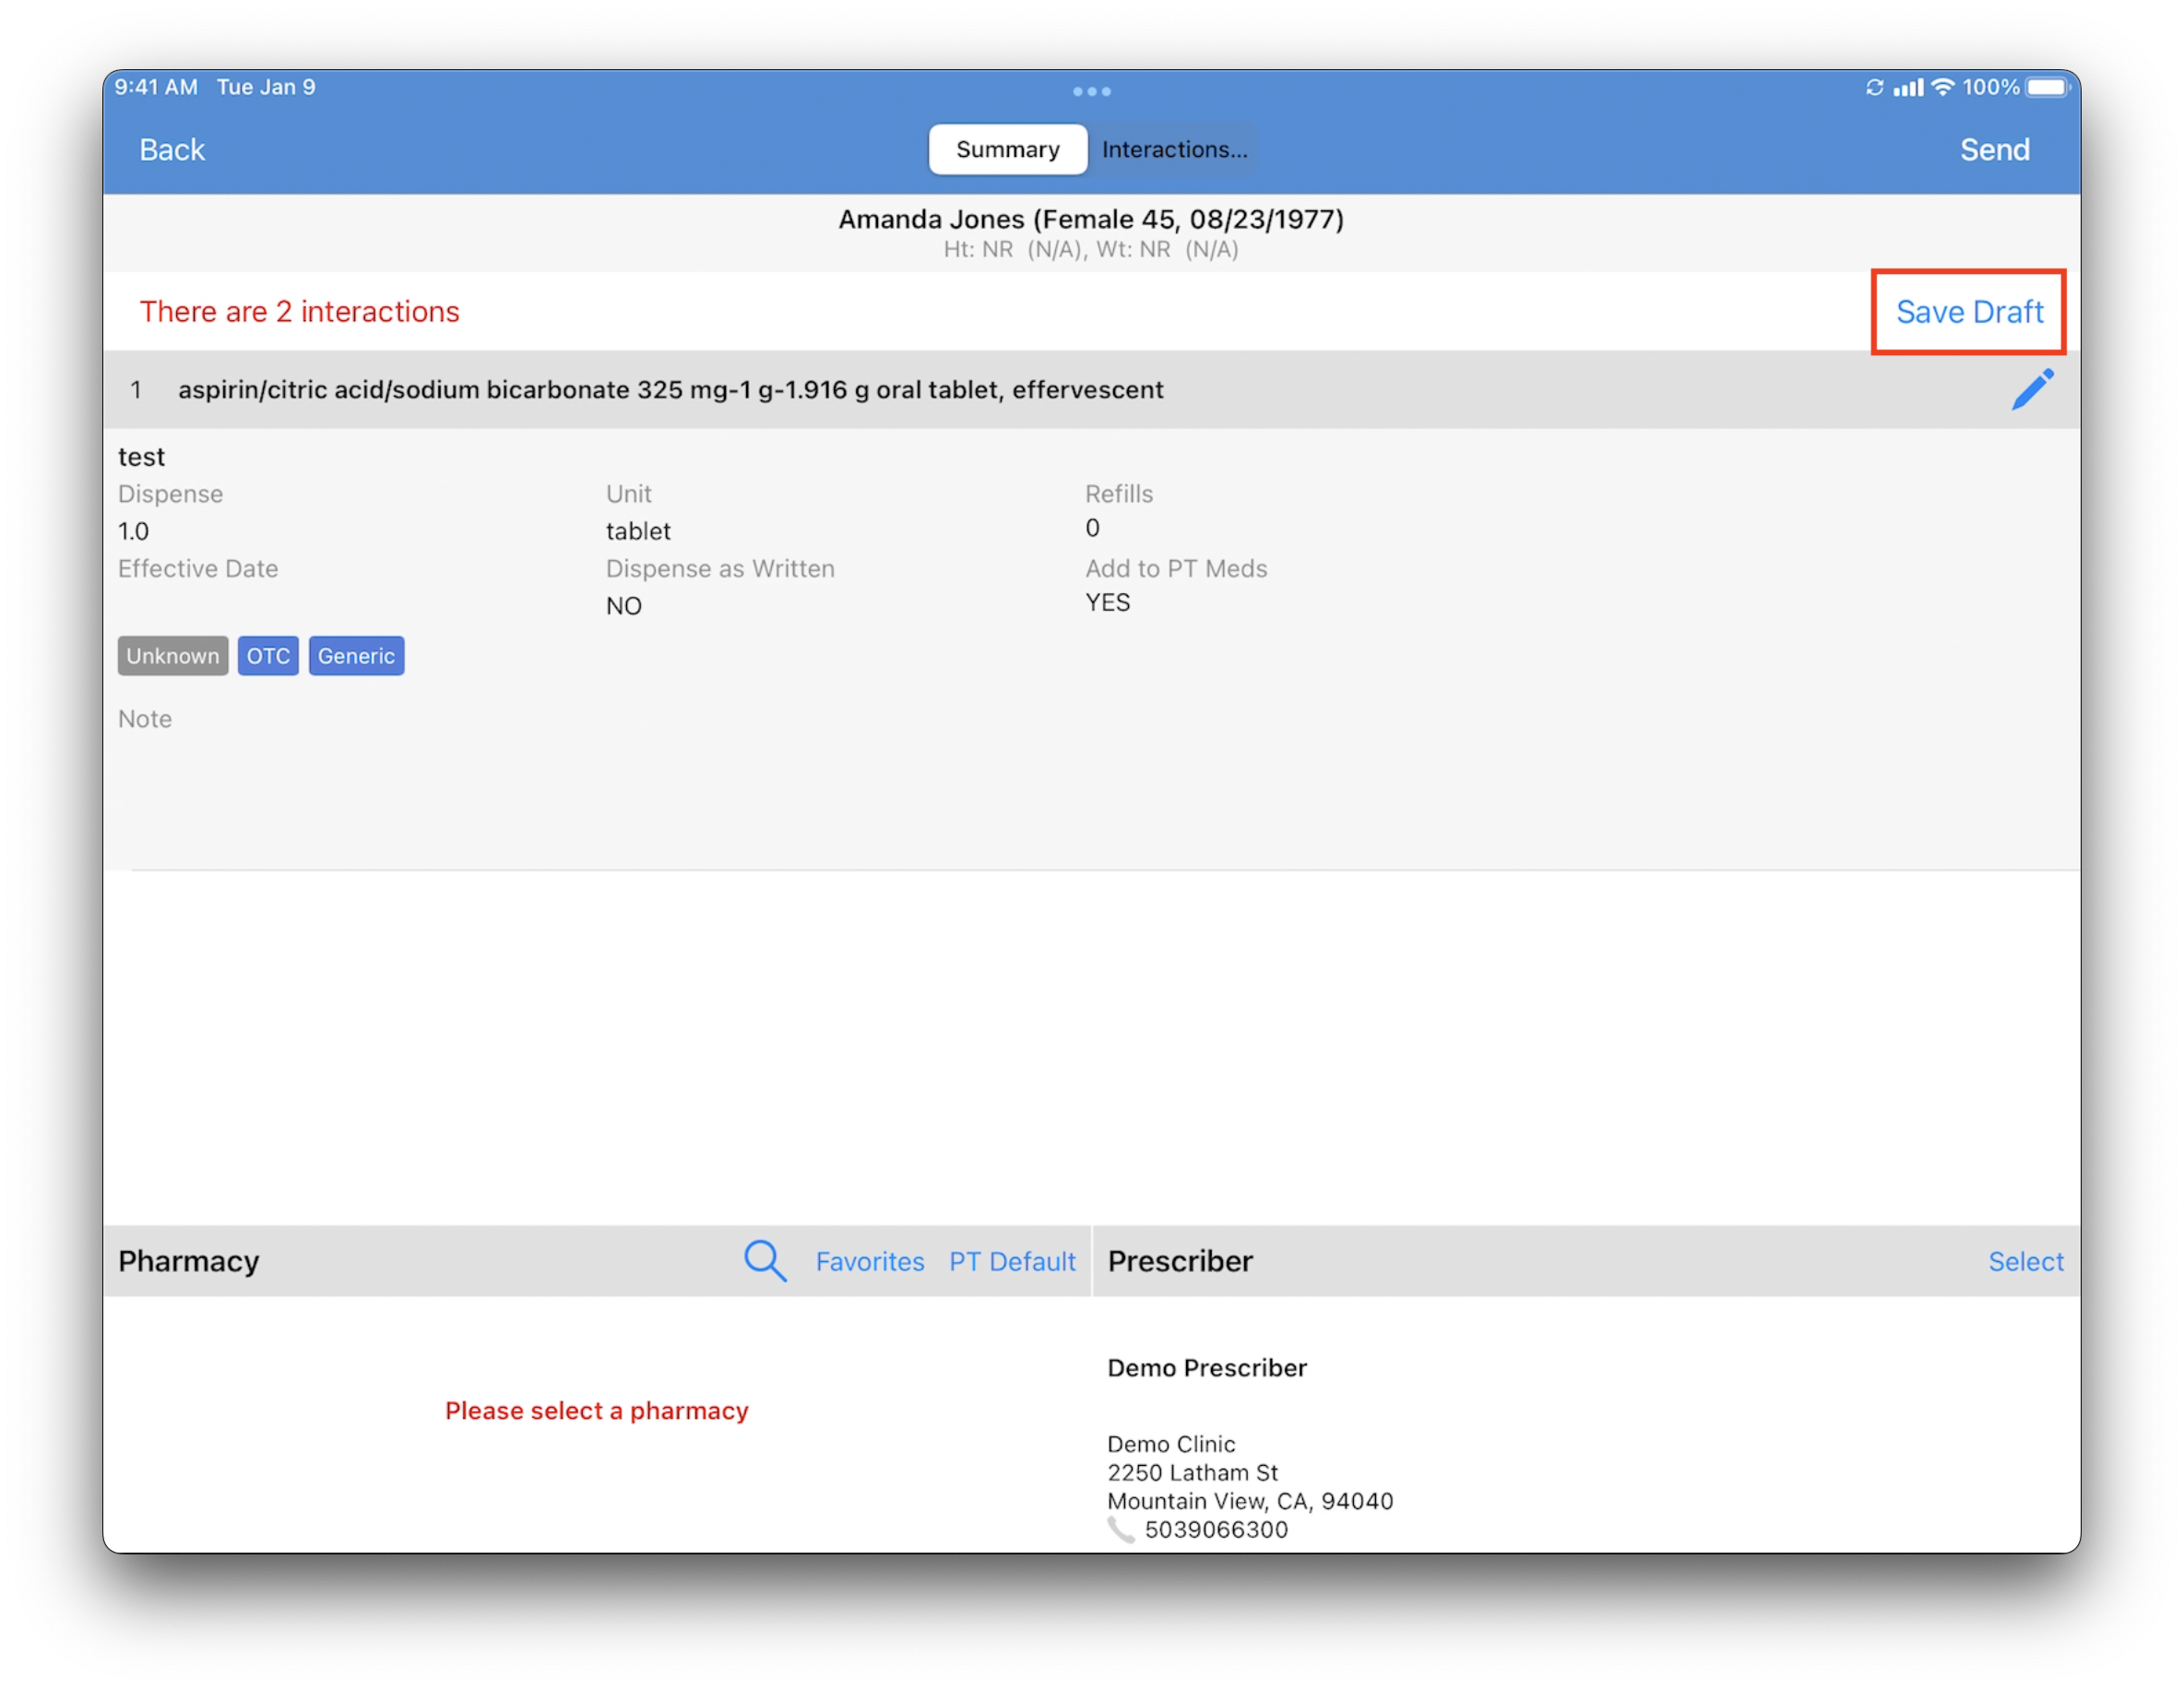Tap the 'There are 2 interactions' warning
This screenshot has width=2184, height=1690.
pos(299,312)
